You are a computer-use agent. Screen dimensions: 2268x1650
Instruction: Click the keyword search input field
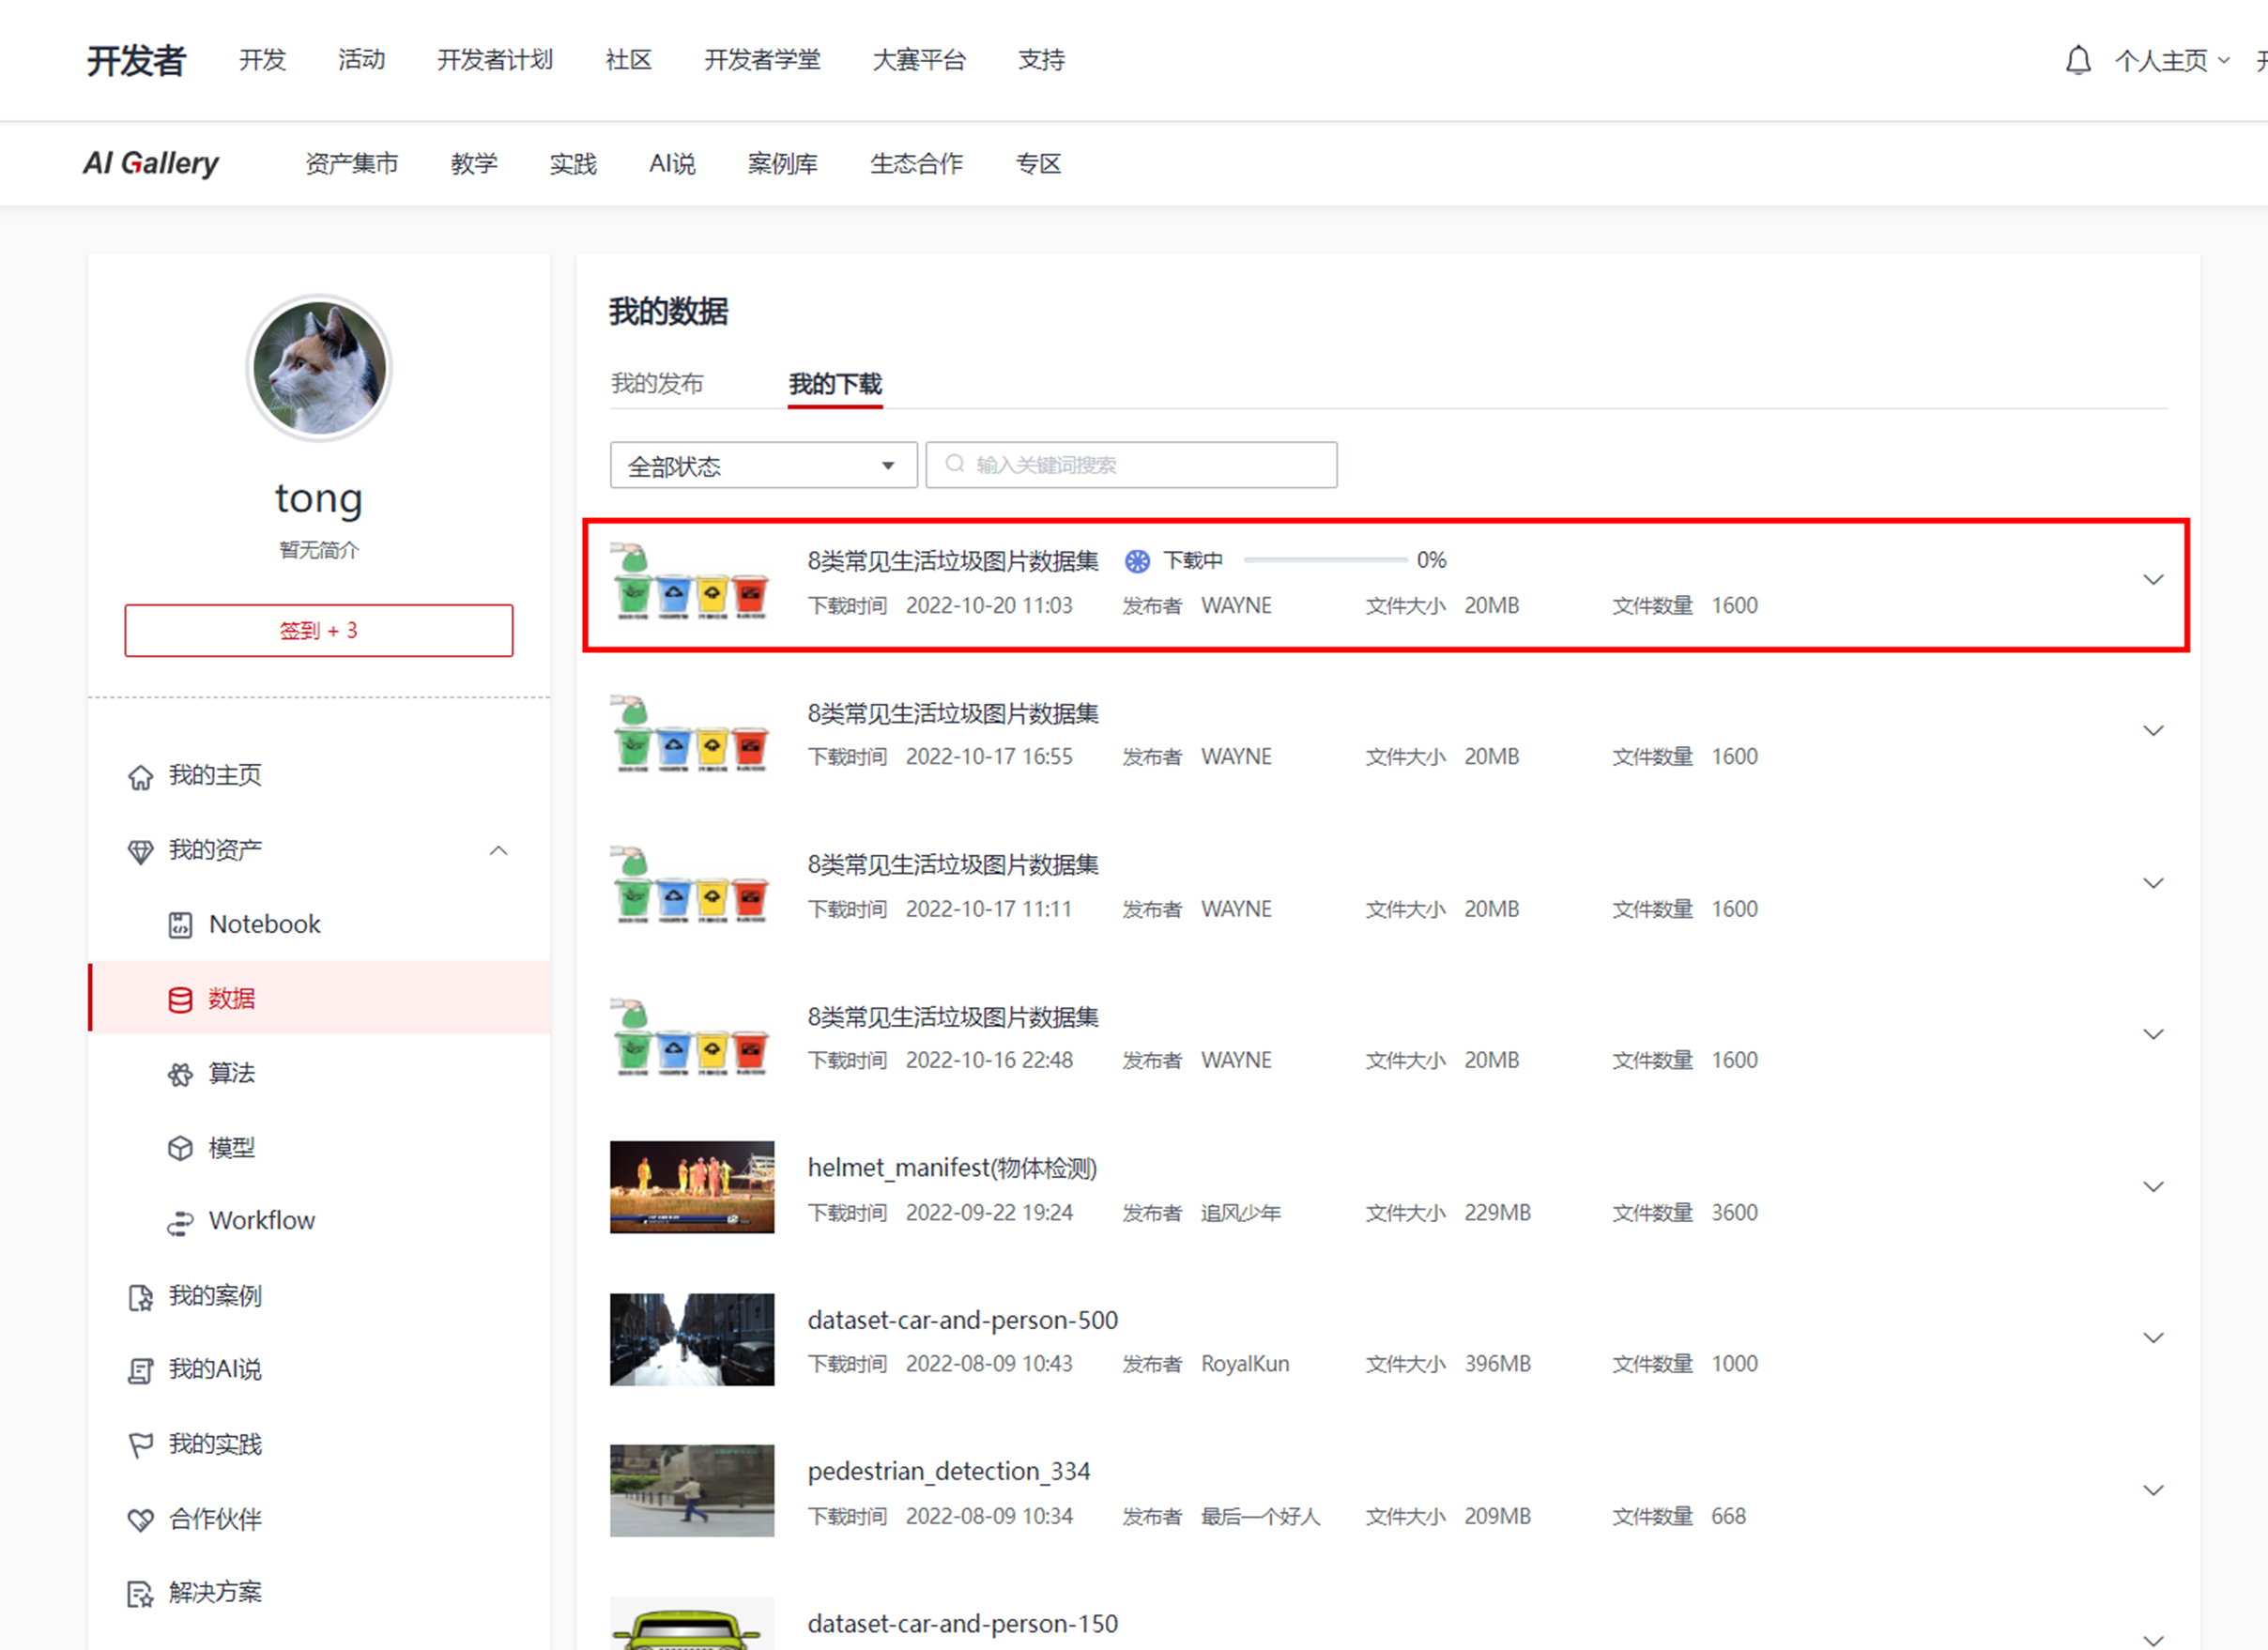1131,466
